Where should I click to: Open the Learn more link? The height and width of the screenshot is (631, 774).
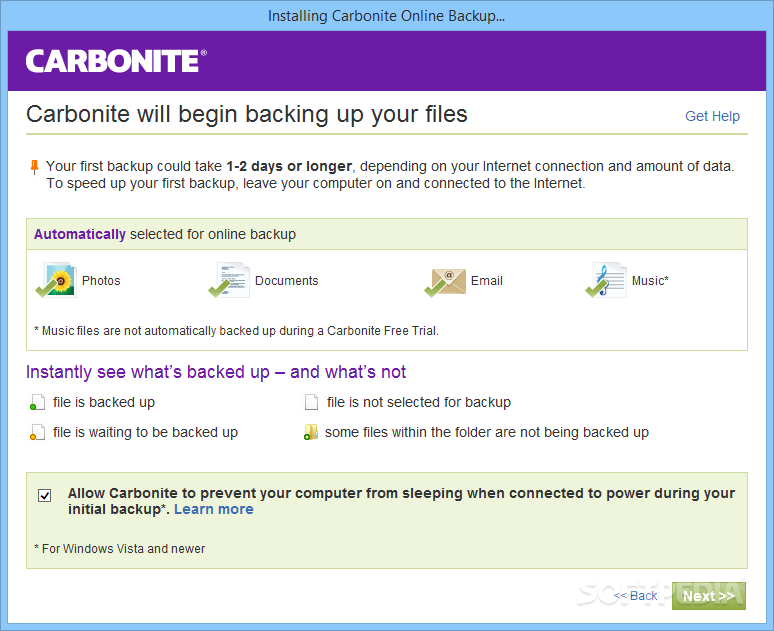pyautogui.click(x=214, y=509)
